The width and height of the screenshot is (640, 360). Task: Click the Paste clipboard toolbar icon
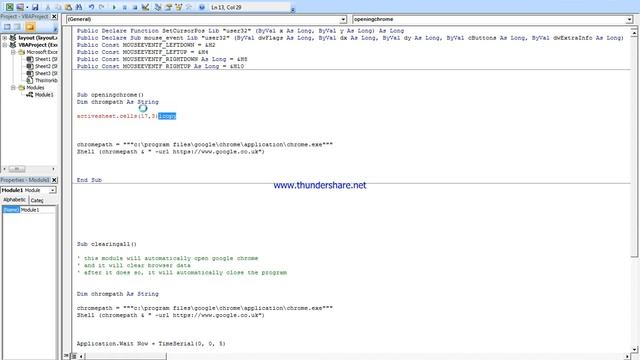click(x=69, y=7)
